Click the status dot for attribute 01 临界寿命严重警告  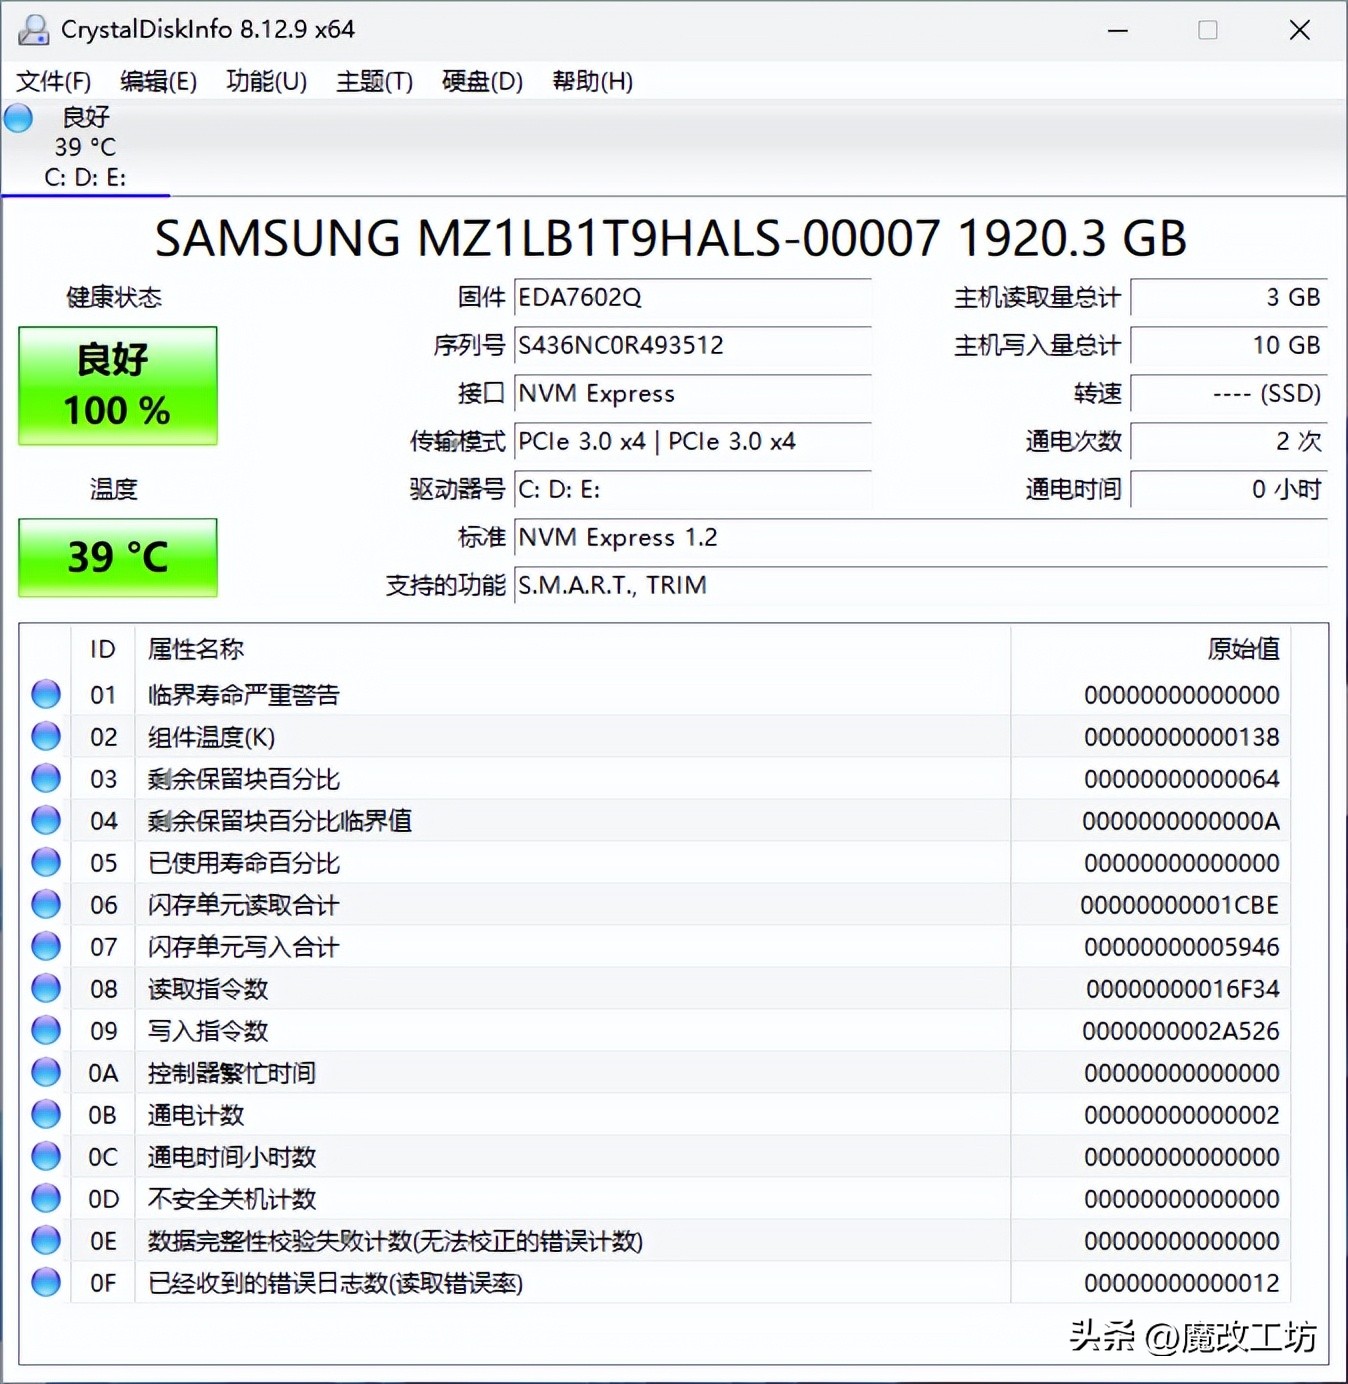click(x=45, y=693)
